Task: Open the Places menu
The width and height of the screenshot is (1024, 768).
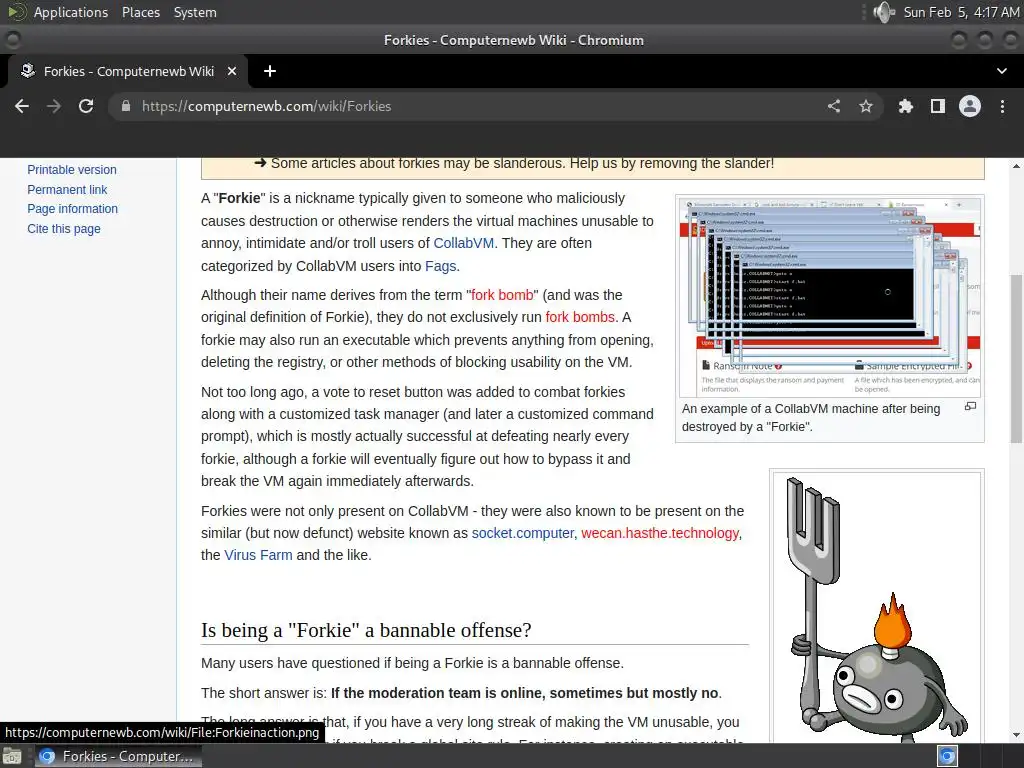Action: [x=140, y=12]
